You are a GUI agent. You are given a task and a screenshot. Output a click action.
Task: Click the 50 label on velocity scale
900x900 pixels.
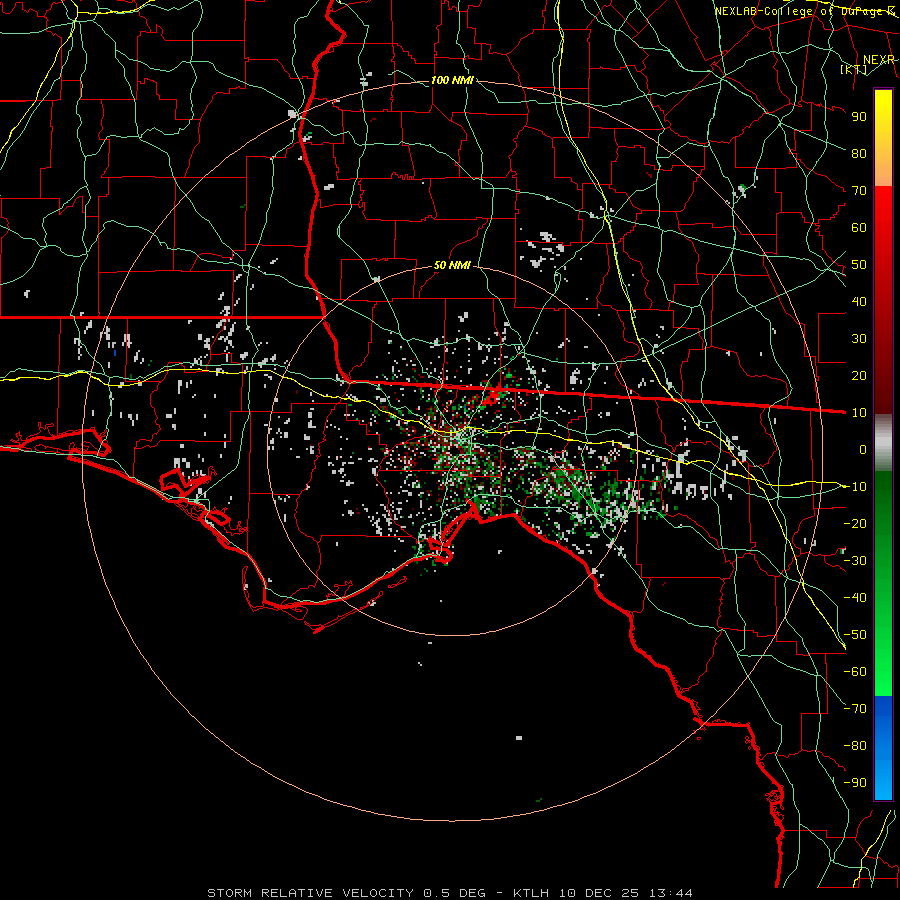coord(859,265)
